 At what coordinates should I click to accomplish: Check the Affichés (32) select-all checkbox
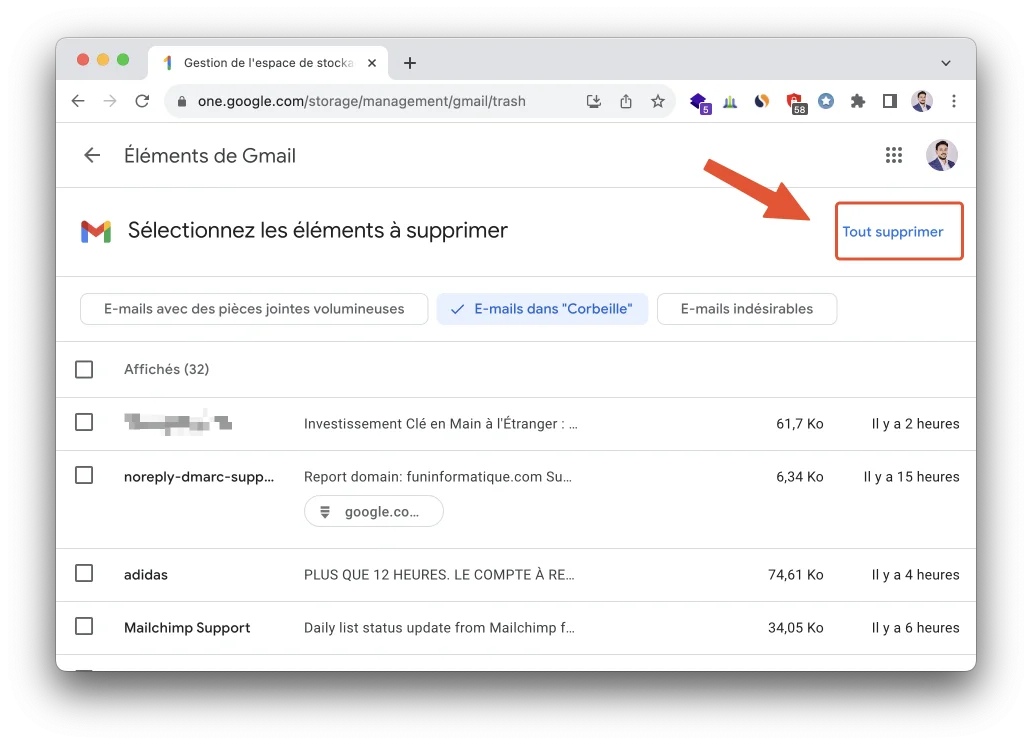pos(84,369)
